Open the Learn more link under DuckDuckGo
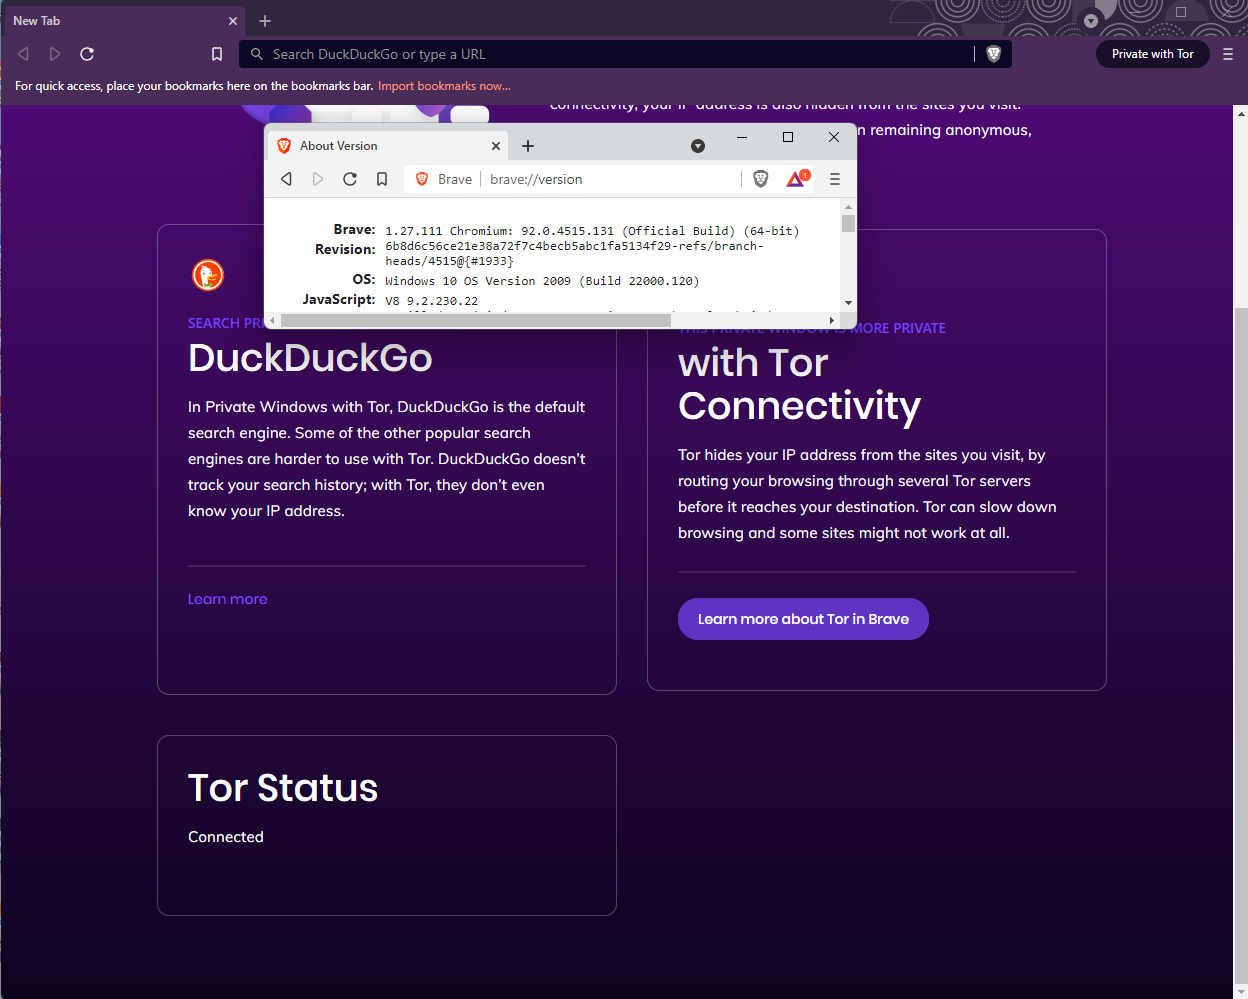 pos(227,598)
